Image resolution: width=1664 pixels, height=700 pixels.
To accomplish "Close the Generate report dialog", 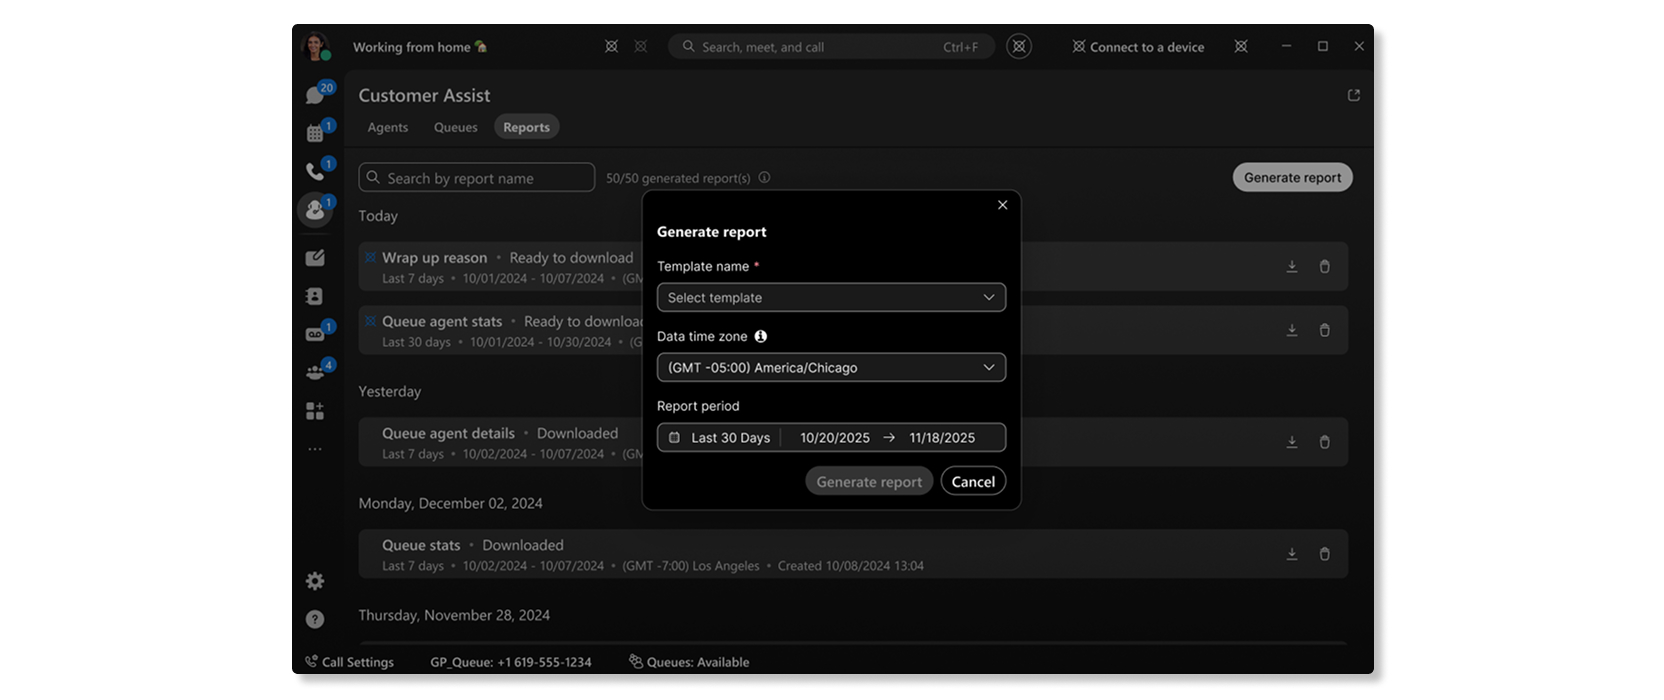I will click(x=1002, y=205).
